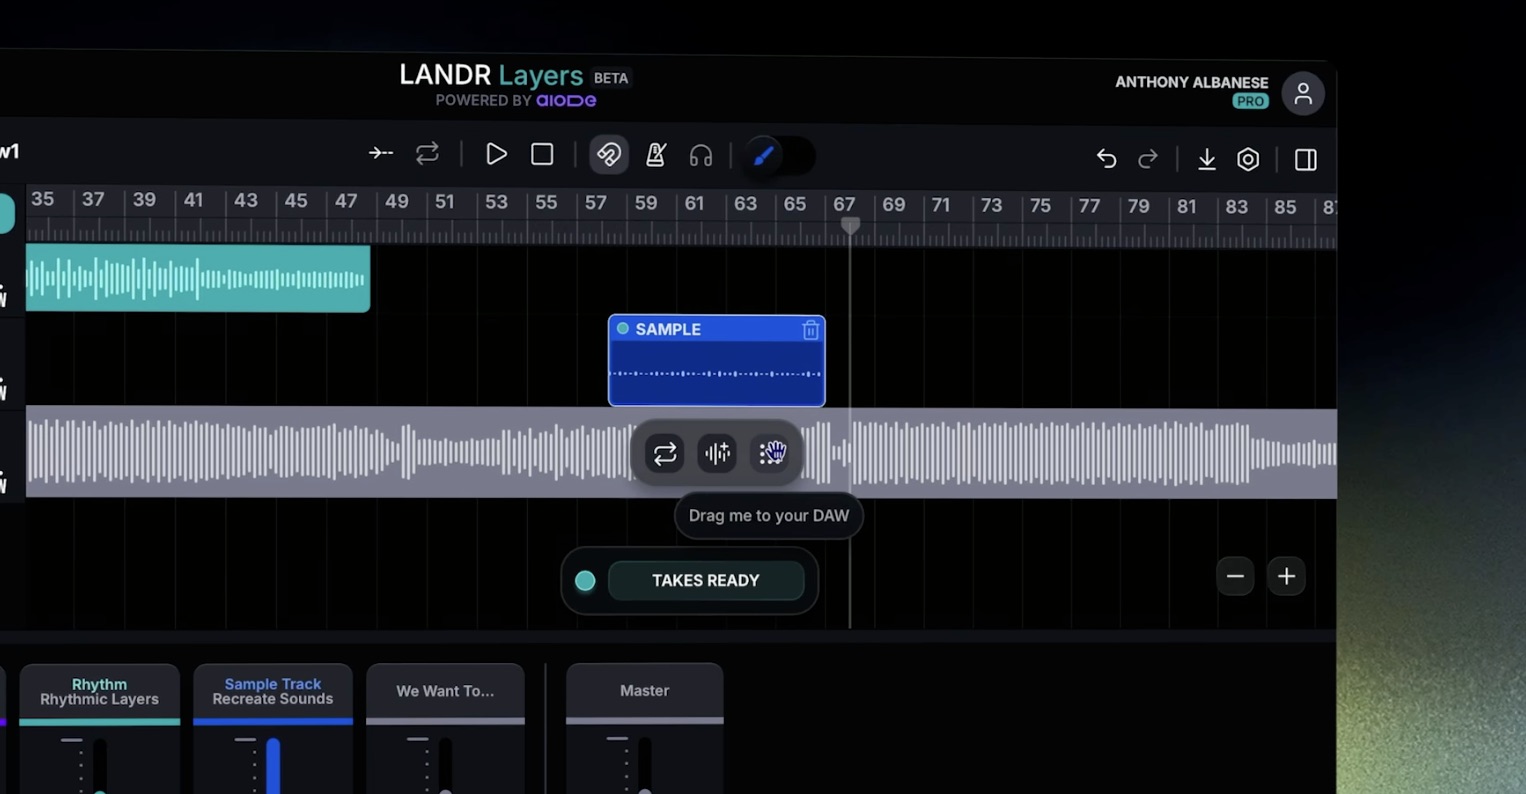This screenshot has height=794, width=1526.
Task: Click the playhead marker at bar 67
Action: click(x=850, y=226)
